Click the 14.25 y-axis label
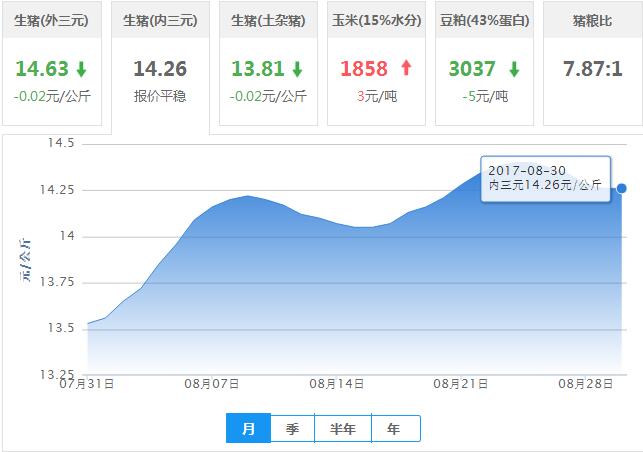The width and height of the screenshot is (643, 452). coord(57,189)
